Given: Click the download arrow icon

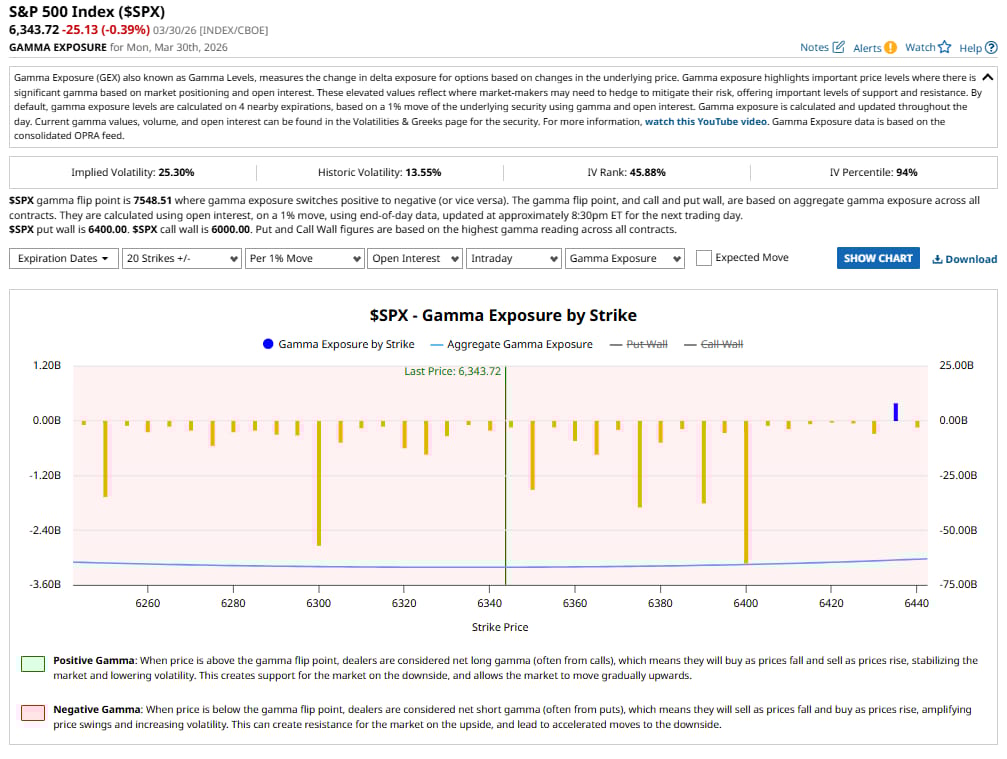Looking at the screenshot, I should point(937,259).
